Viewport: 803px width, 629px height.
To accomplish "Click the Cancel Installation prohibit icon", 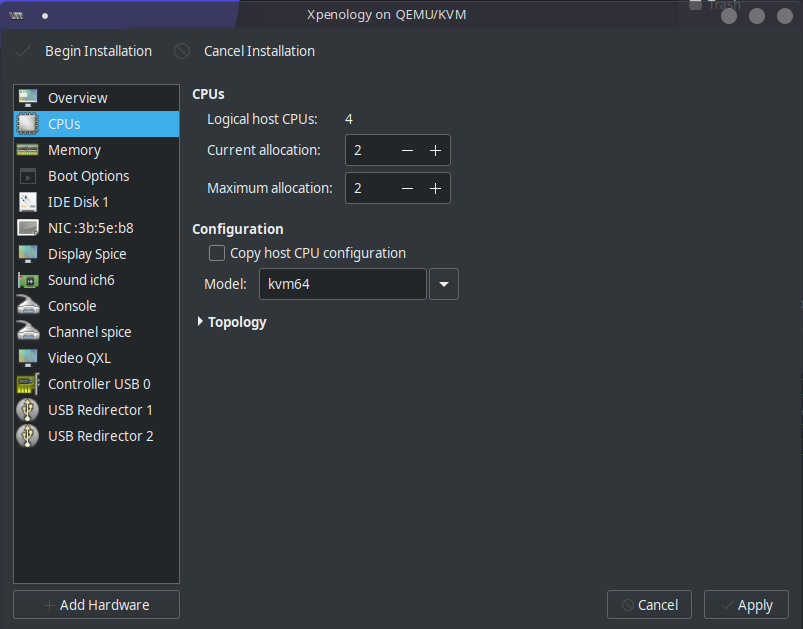I will coord(182,51).
